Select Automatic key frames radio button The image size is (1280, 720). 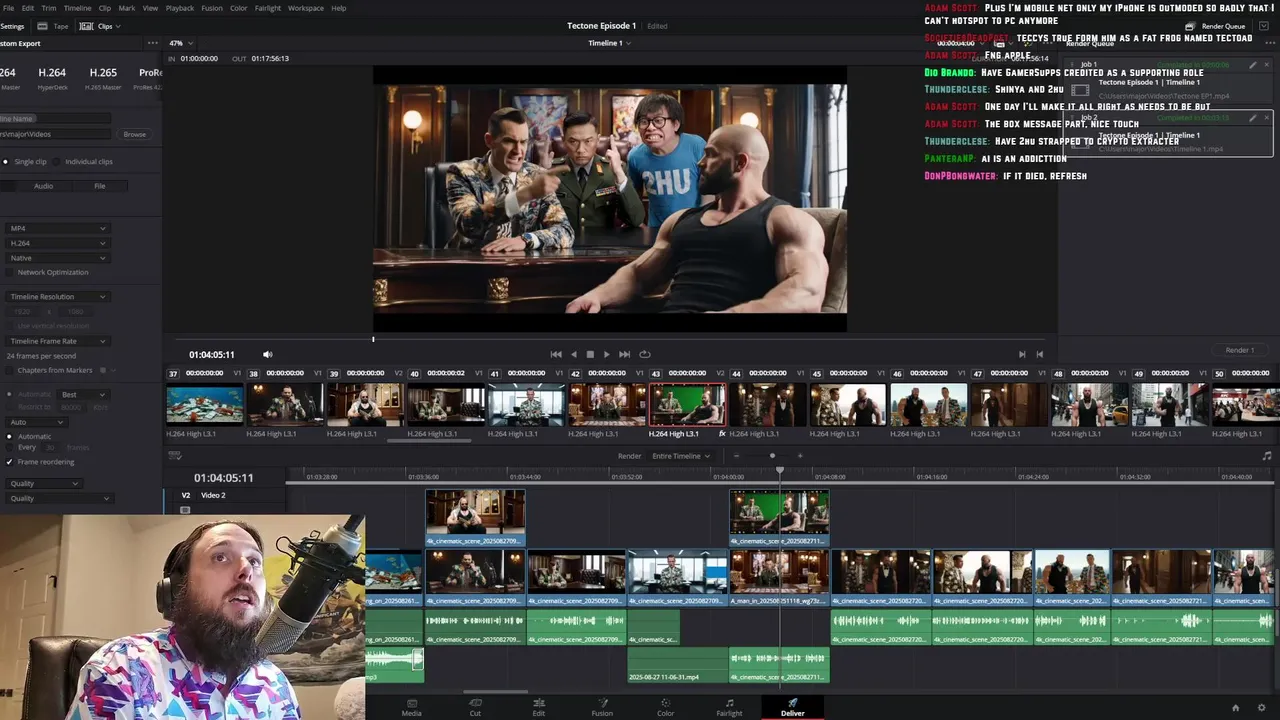(x=10, y=436)
